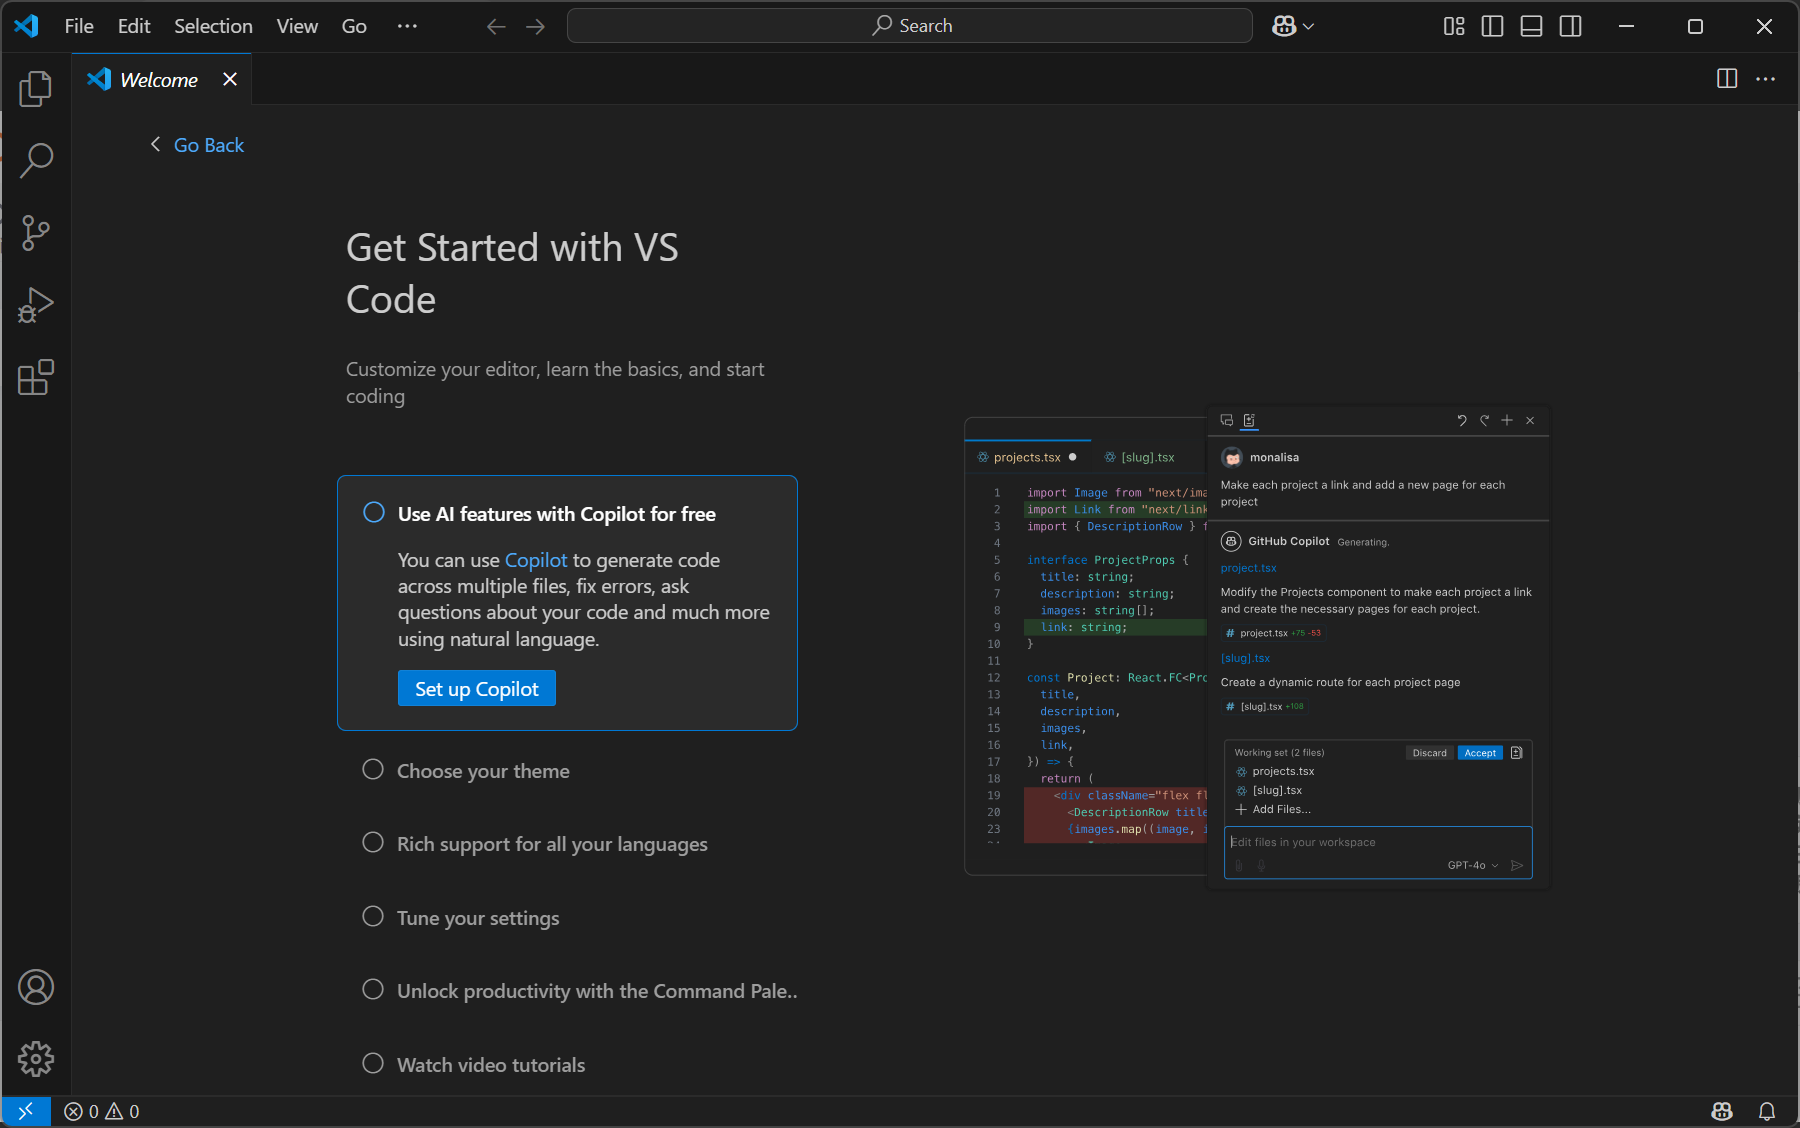Viewport: 1800px width, 1128px height.
Task: Mark 'Choose your theme' step circle
Action: coord(373,769)
